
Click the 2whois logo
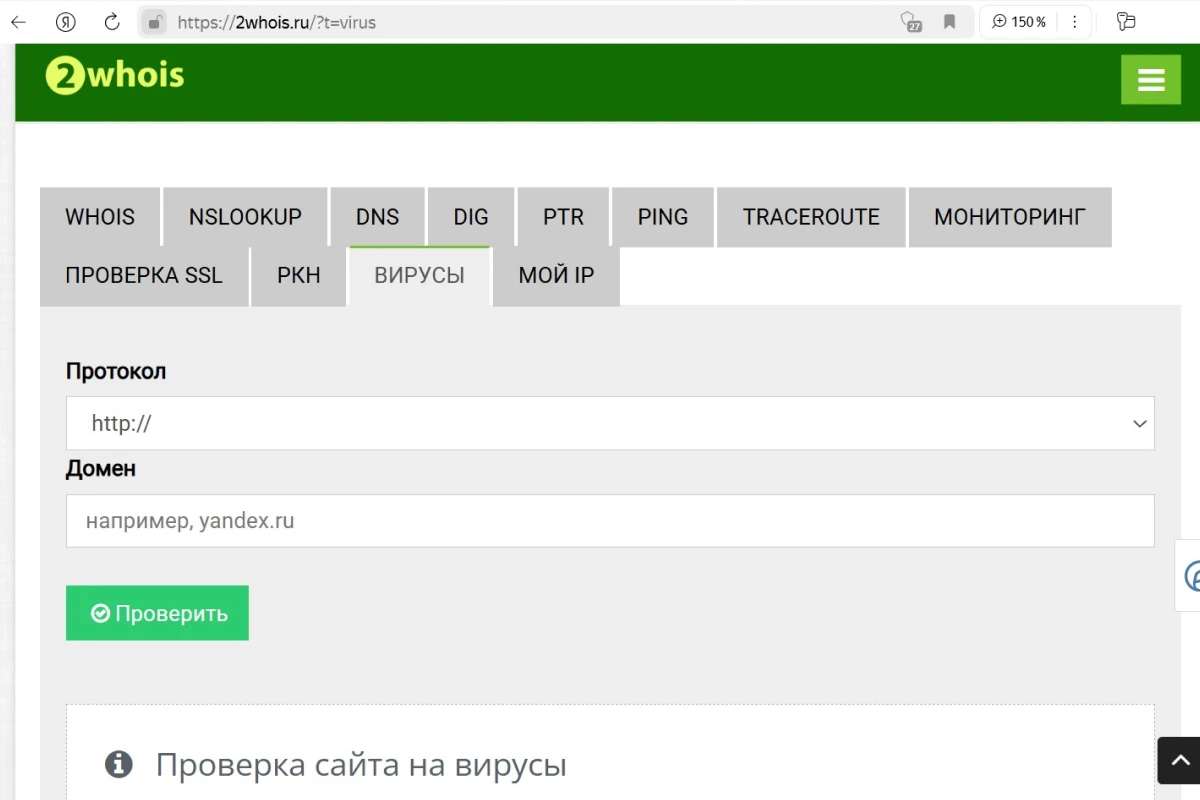click(115, 76)
